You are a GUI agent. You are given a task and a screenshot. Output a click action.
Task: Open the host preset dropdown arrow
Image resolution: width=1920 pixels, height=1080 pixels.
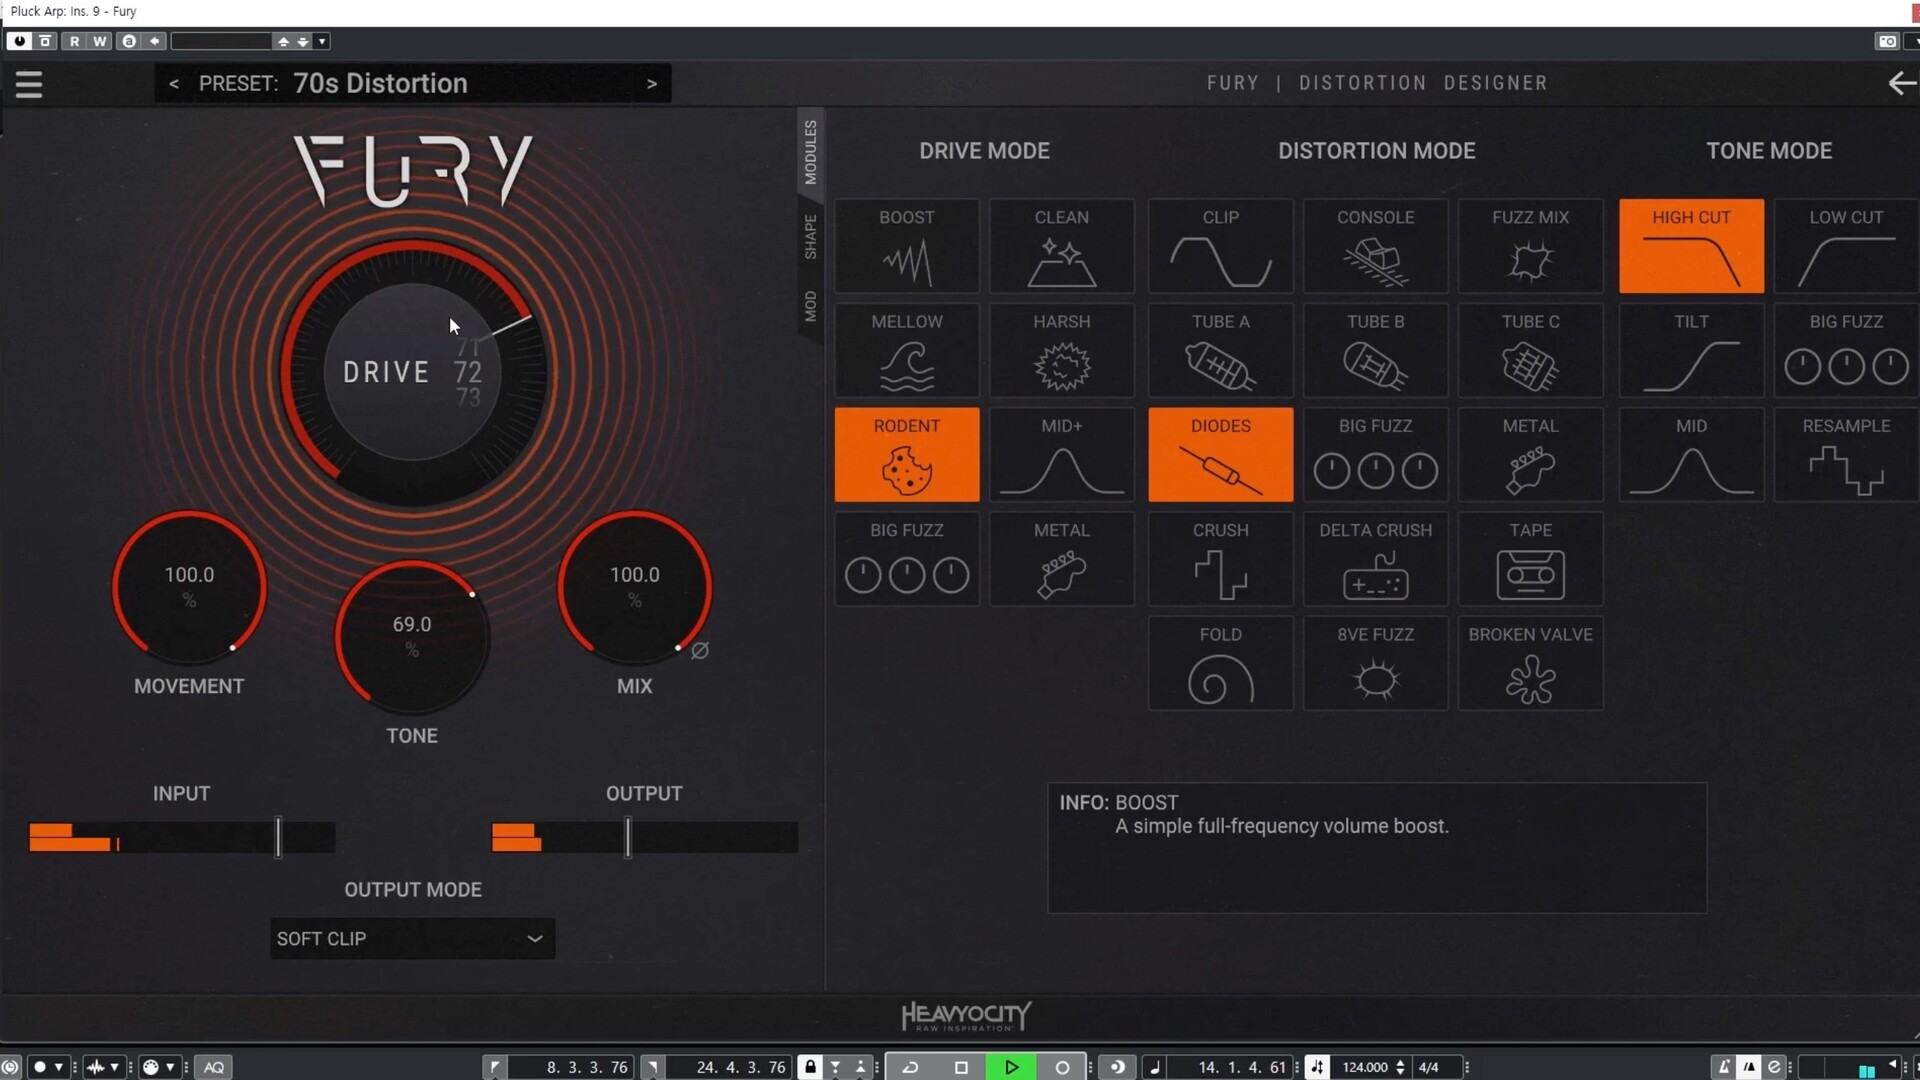pyautogui.click(x=322, y=41)
